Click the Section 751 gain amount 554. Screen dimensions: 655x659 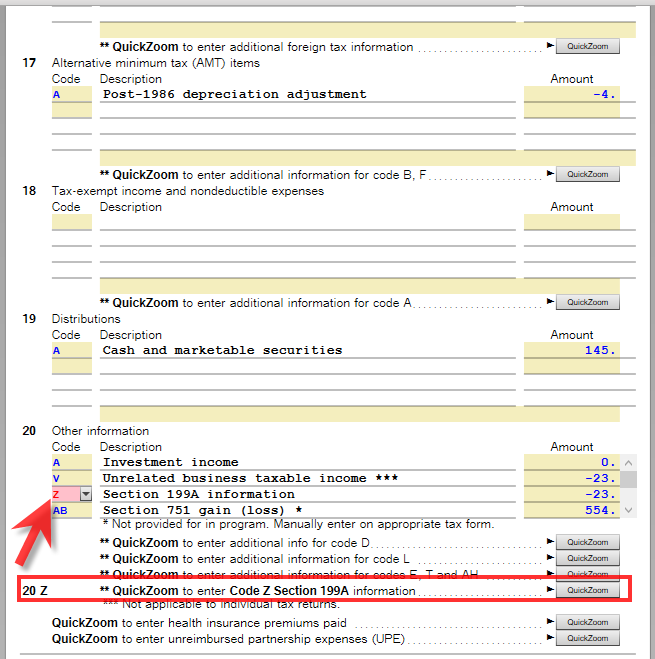click(571, 510)
